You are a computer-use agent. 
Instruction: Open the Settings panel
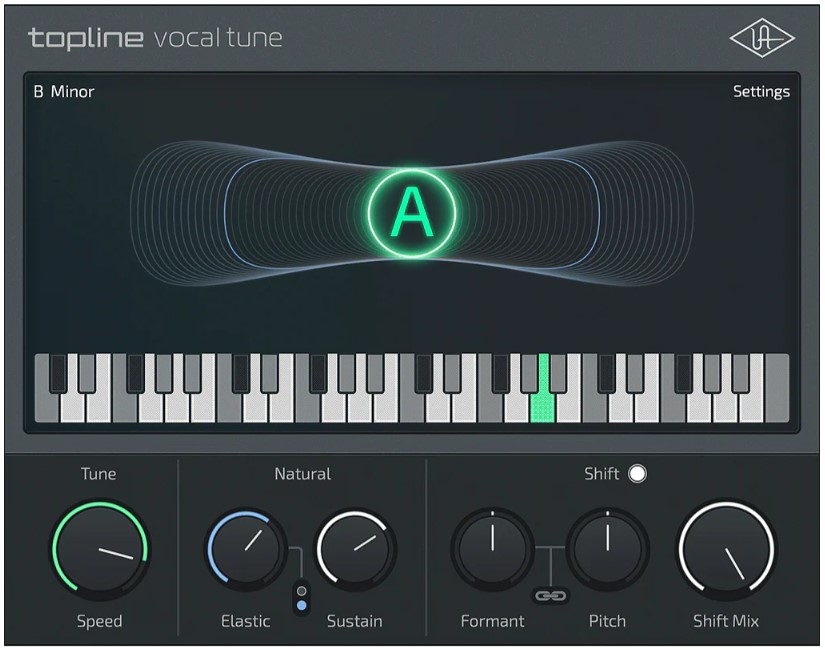pos(761,92)
